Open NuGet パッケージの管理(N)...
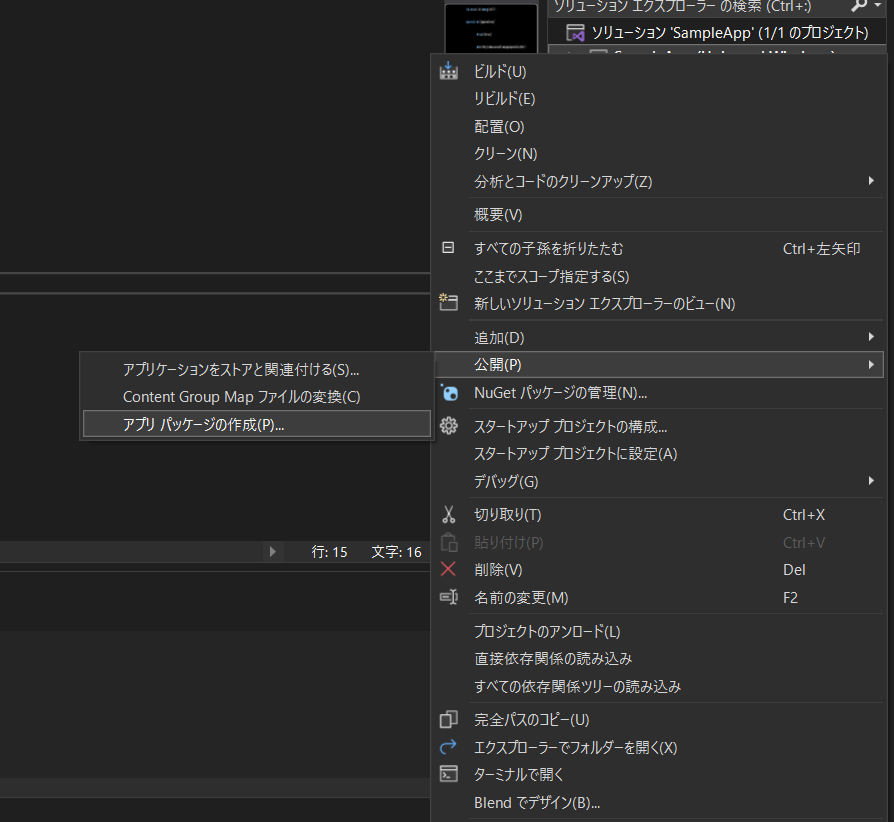The height and width of the screenshot is (822, 894). tap(659, 393)
